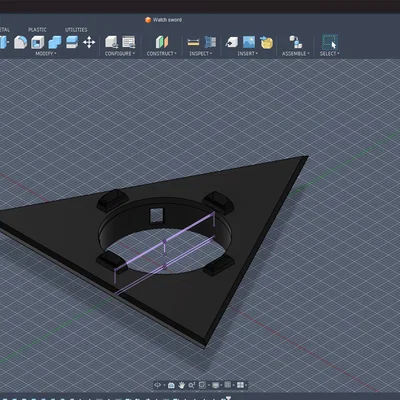The width and height of the screenshot is (400, 400).
Task: Activate the Select tool icon
Action: pos(330,42)
